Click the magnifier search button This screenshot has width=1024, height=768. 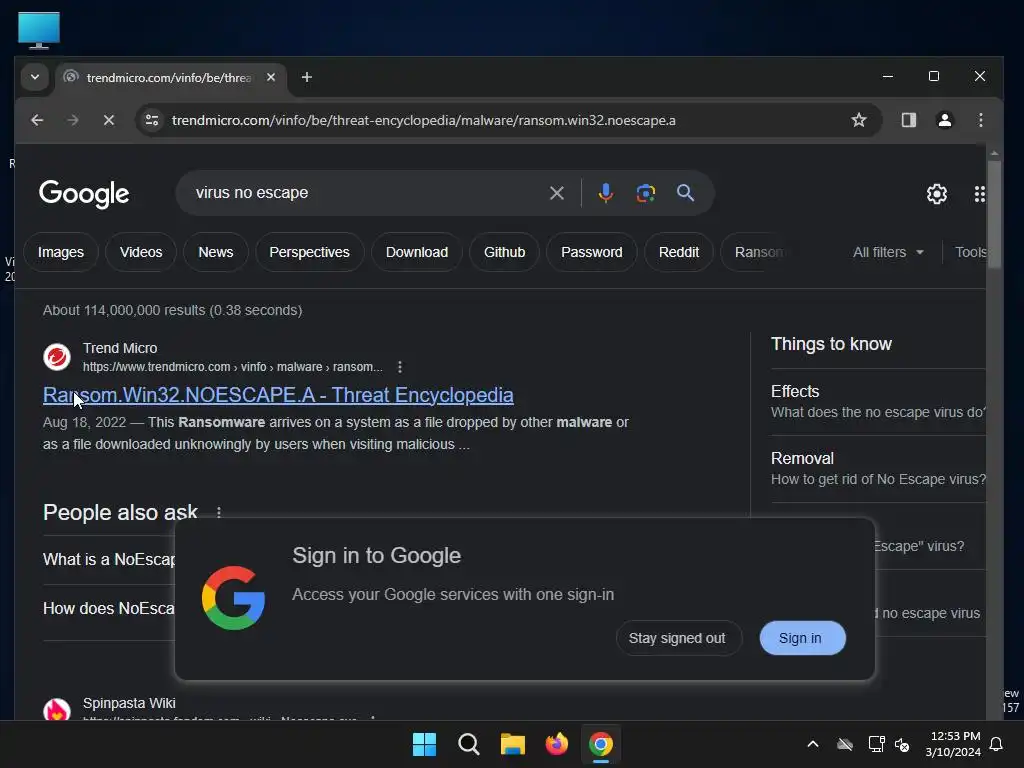pos(685,193)
